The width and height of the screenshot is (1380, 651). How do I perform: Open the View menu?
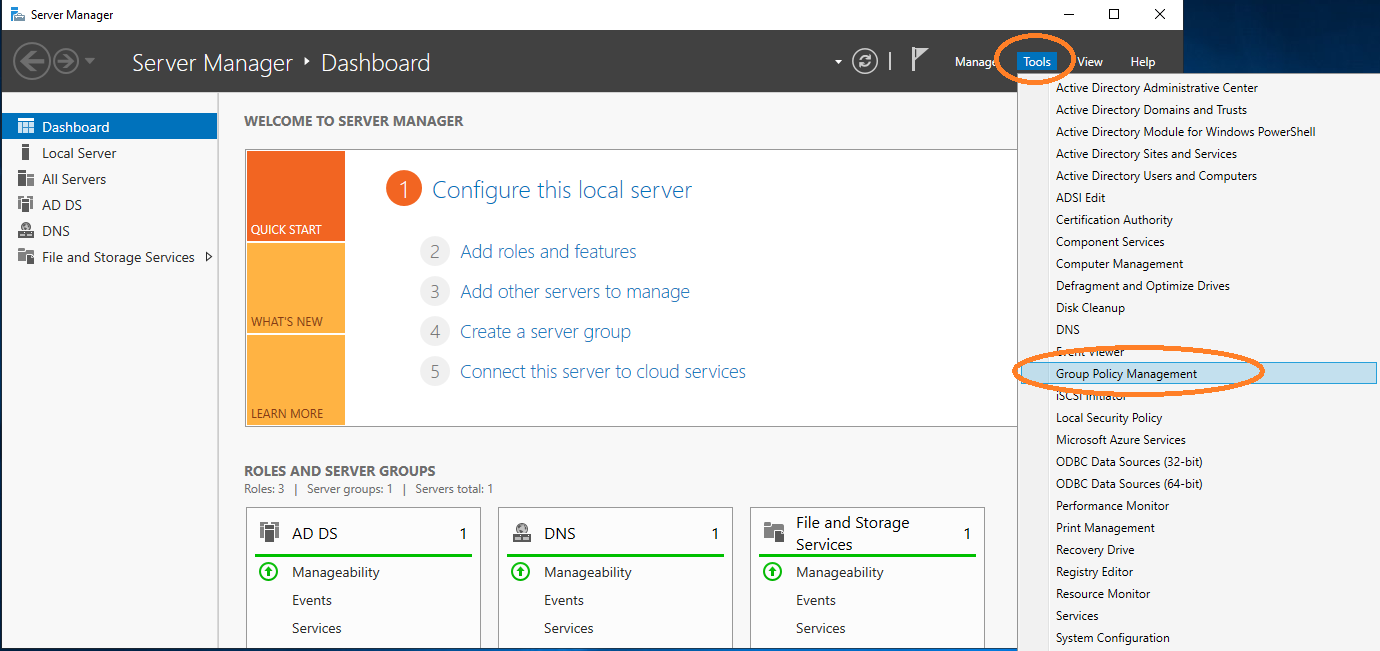click(x=1089, y=61)
